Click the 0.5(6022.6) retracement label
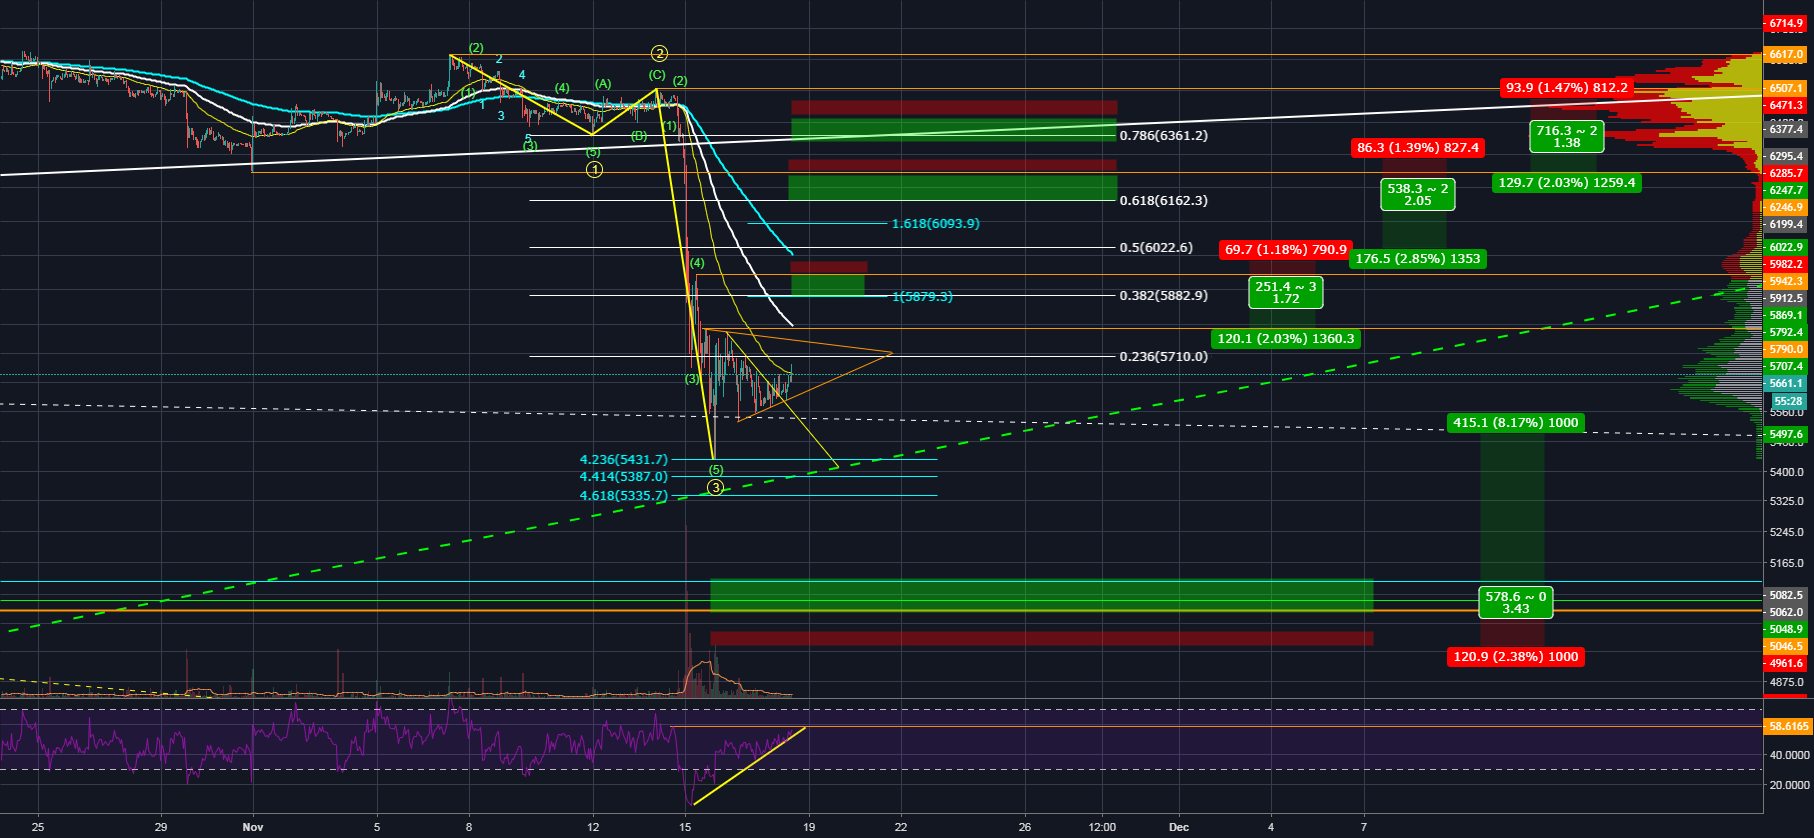Viewport: 1814px width, 838px height. [x=1156, y=248]
